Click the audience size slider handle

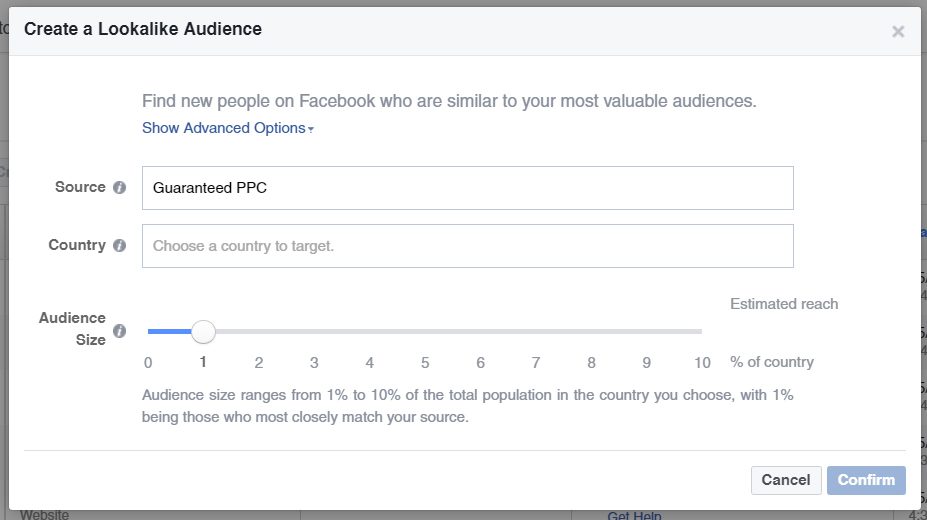tap(203, 332)
